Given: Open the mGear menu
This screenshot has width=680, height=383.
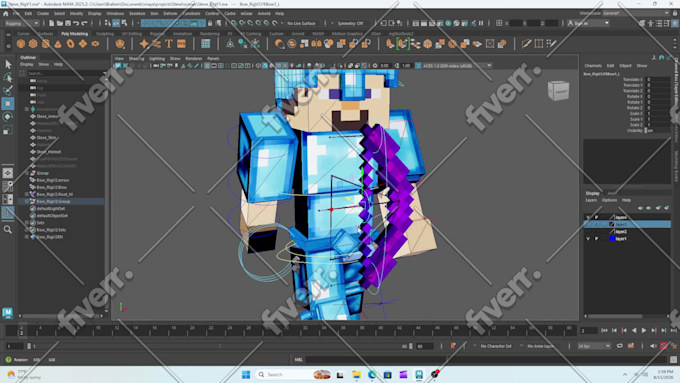Looking at the screenshot, I should point(246,13).
